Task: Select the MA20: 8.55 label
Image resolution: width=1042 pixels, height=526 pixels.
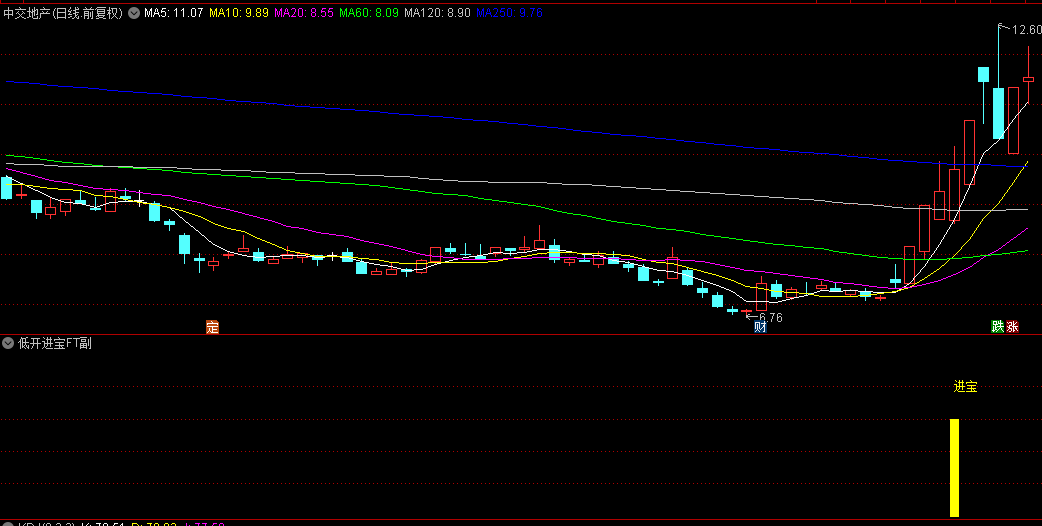Action: pos(303,13)
